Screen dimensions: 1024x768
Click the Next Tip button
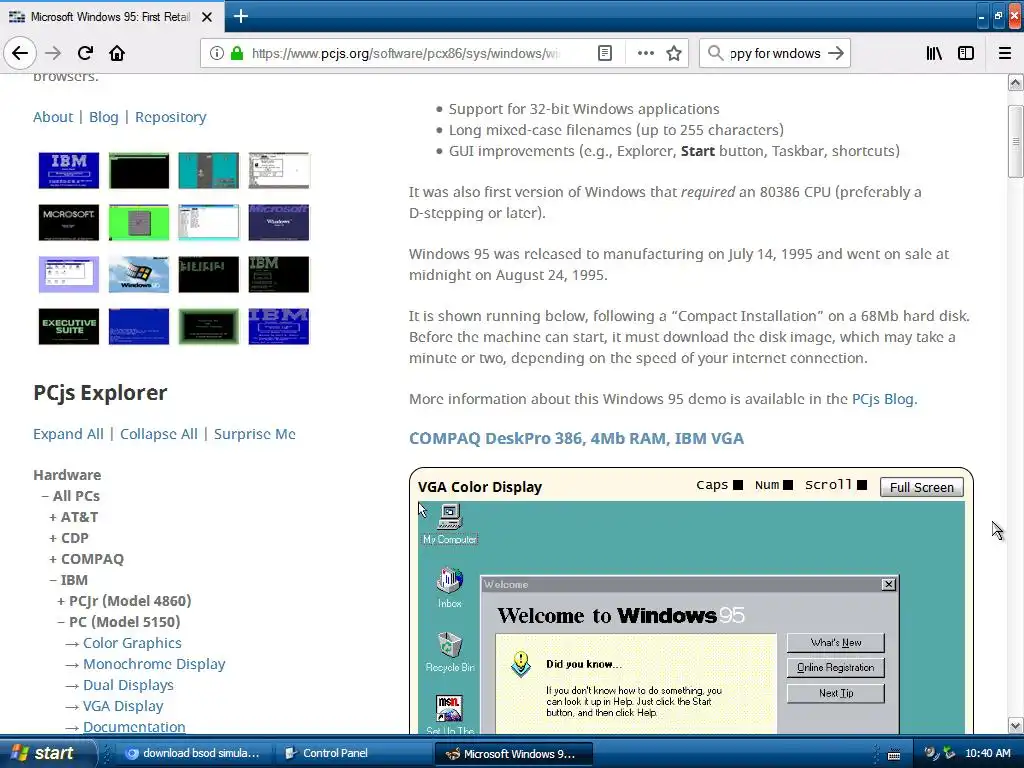(x=835, y=693)
